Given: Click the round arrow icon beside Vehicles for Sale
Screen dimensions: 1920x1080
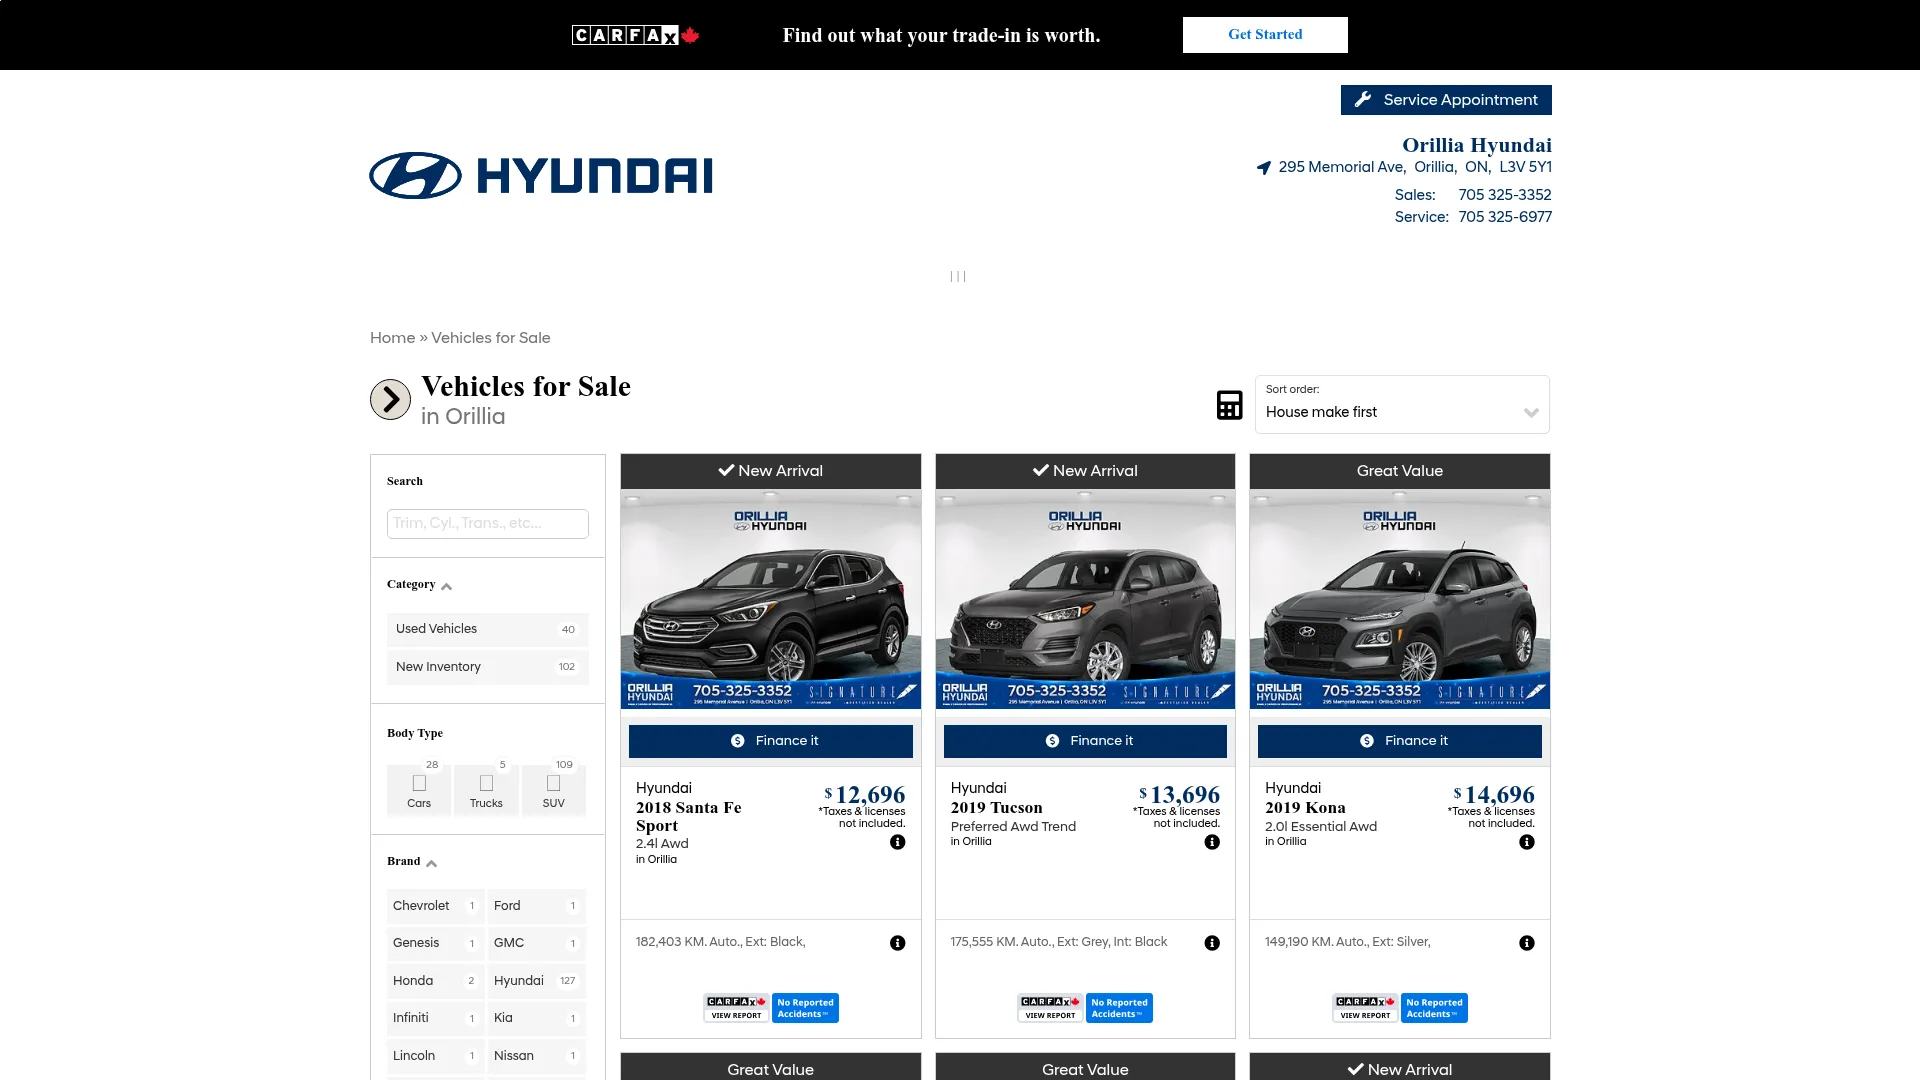Looking at the screenshot, I should [390, 400].
